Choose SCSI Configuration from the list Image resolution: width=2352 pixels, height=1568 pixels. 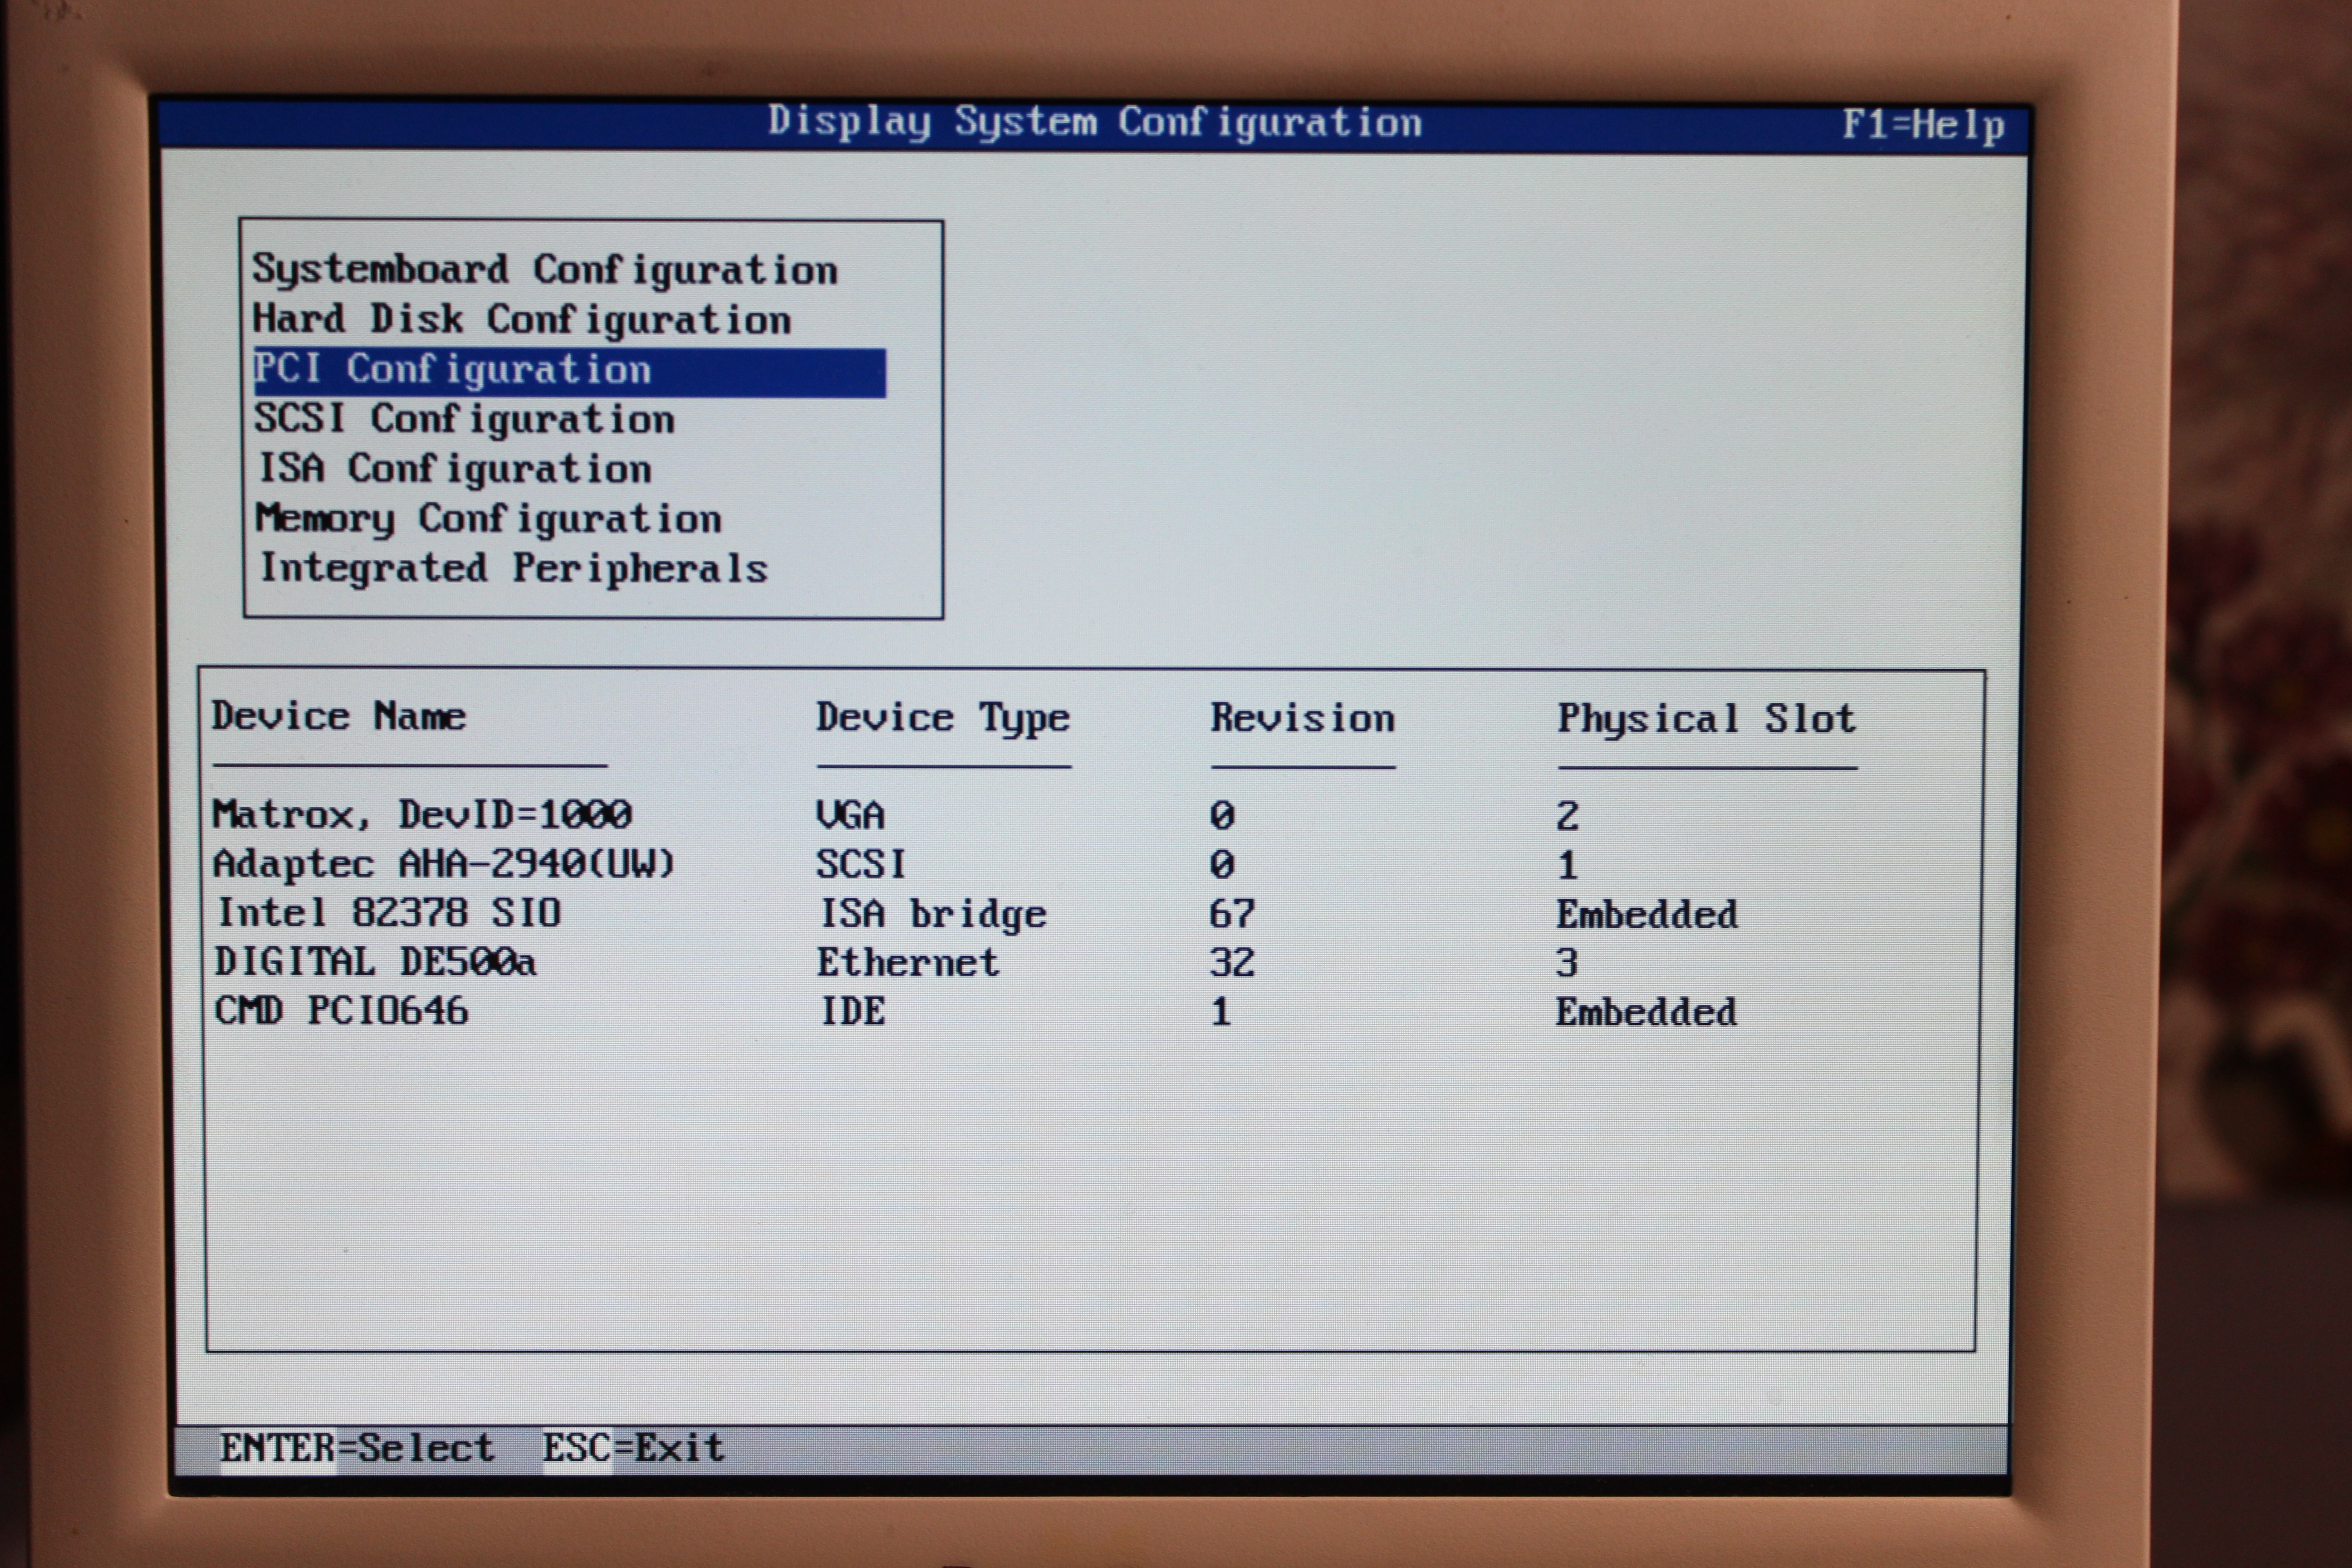[464, 419]
